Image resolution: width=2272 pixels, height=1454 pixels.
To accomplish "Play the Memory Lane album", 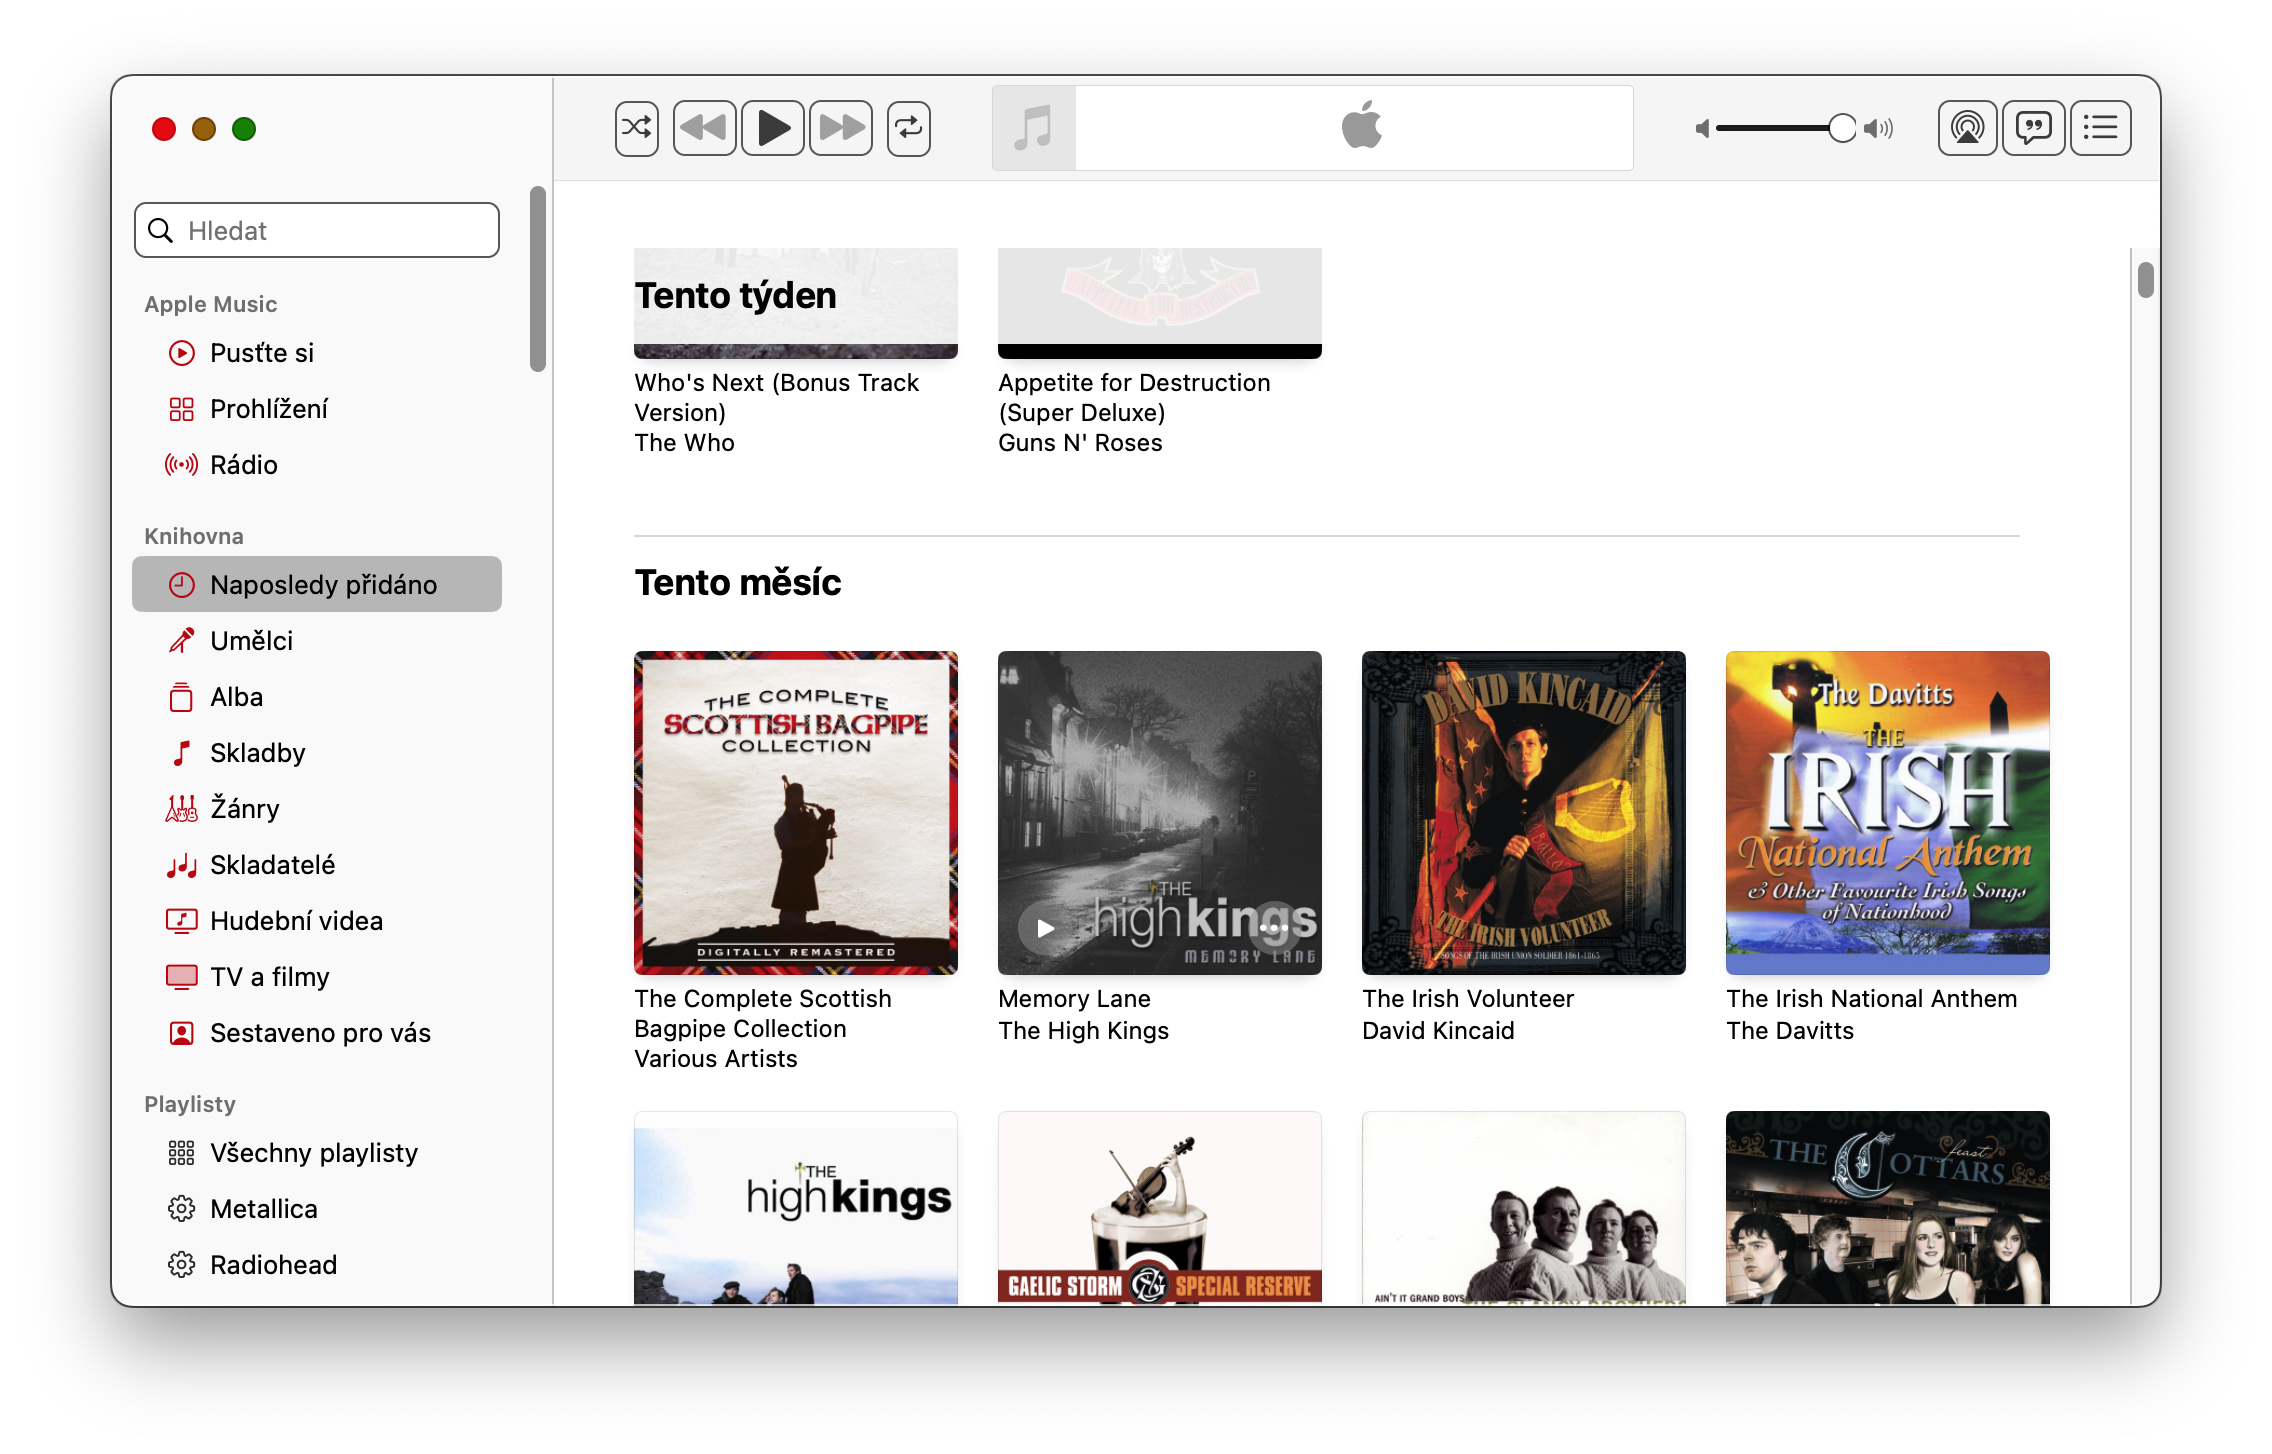I will point(1045,928).
